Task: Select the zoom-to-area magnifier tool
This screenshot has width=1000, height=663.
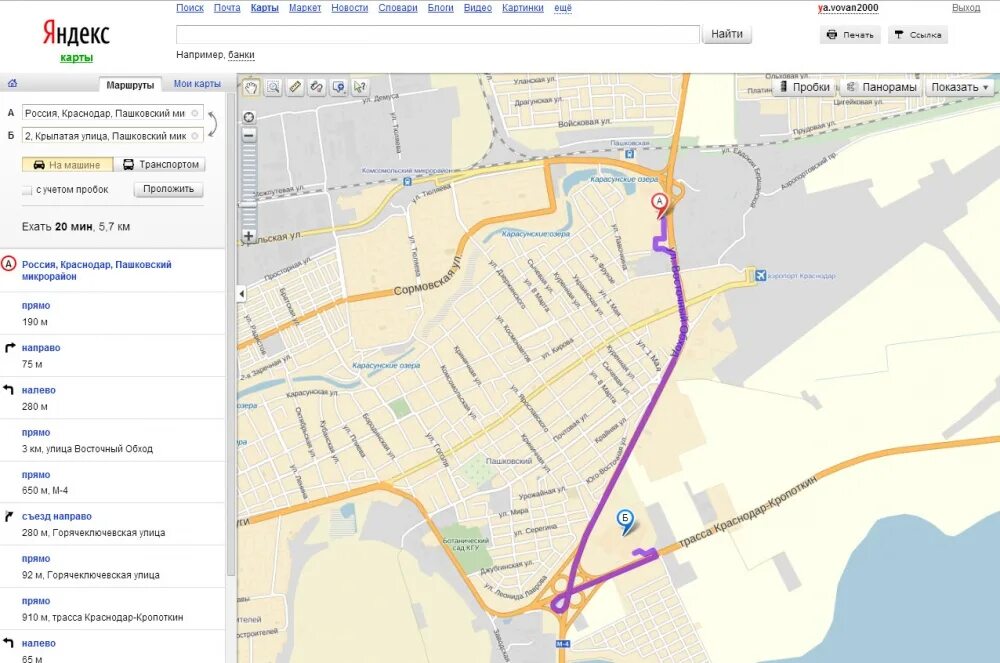Action: 273,87
